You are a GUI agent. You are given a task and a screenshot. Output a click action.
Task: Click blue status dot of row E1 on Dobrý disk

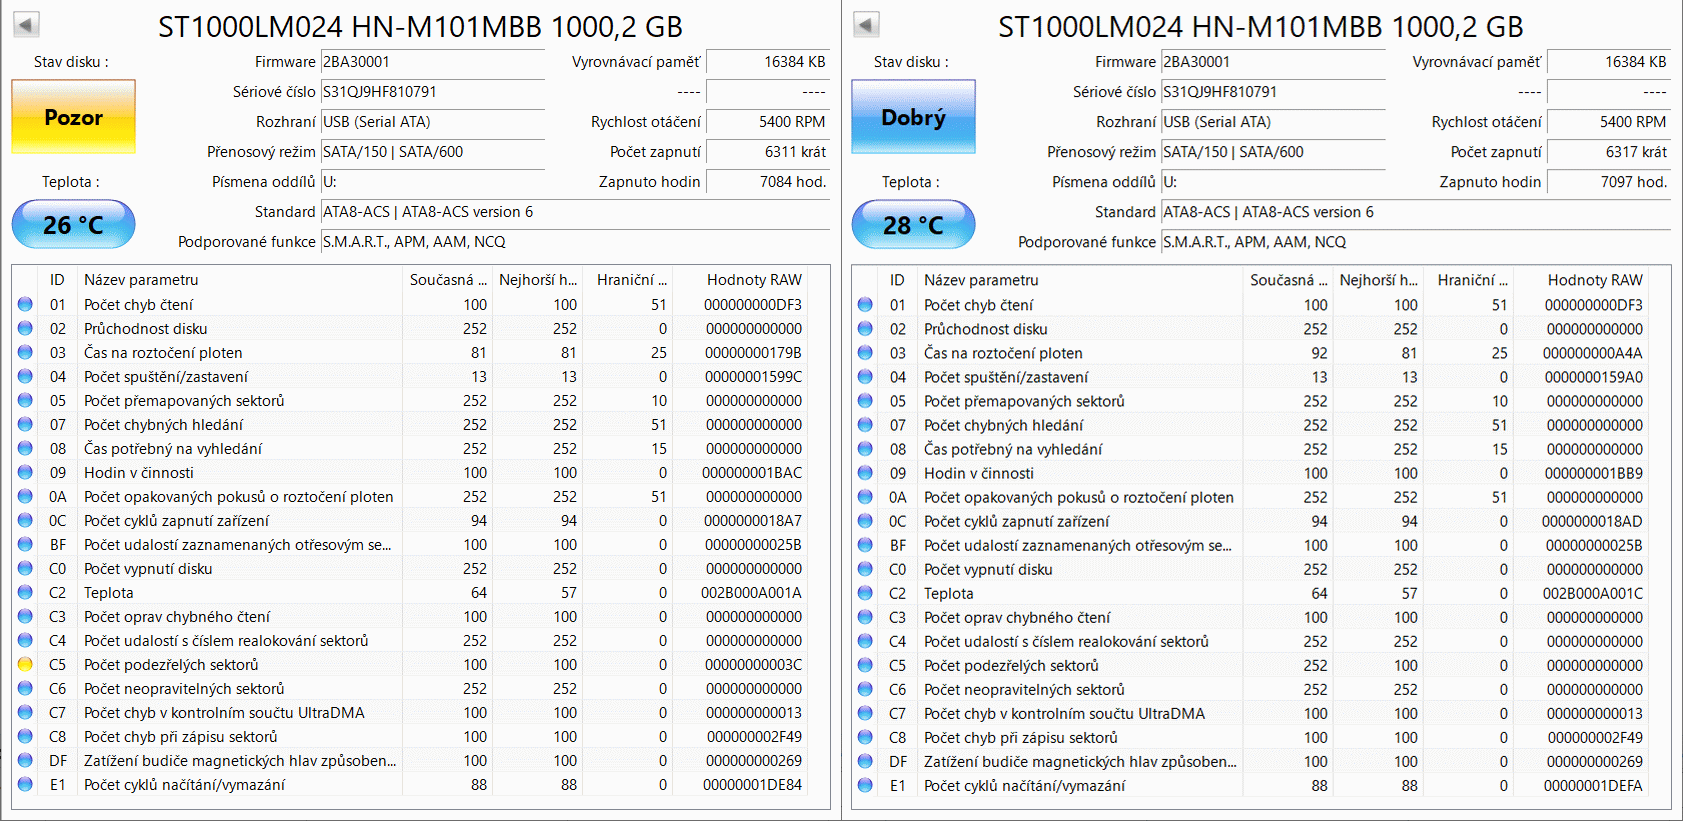tap(865, 786)
